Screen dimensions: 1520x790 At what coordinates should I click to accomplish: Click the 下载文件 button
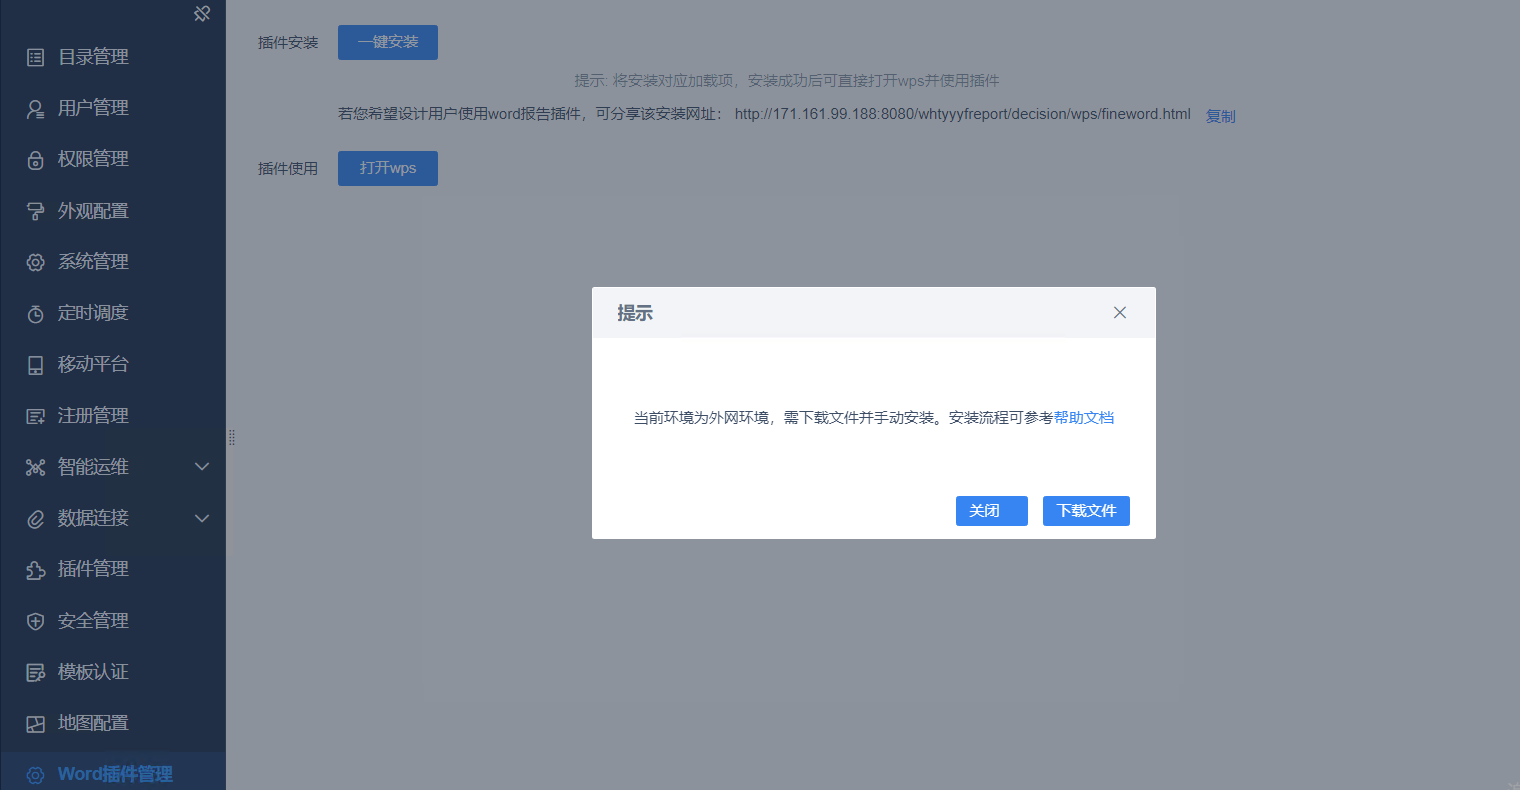tap(1086, 511)
